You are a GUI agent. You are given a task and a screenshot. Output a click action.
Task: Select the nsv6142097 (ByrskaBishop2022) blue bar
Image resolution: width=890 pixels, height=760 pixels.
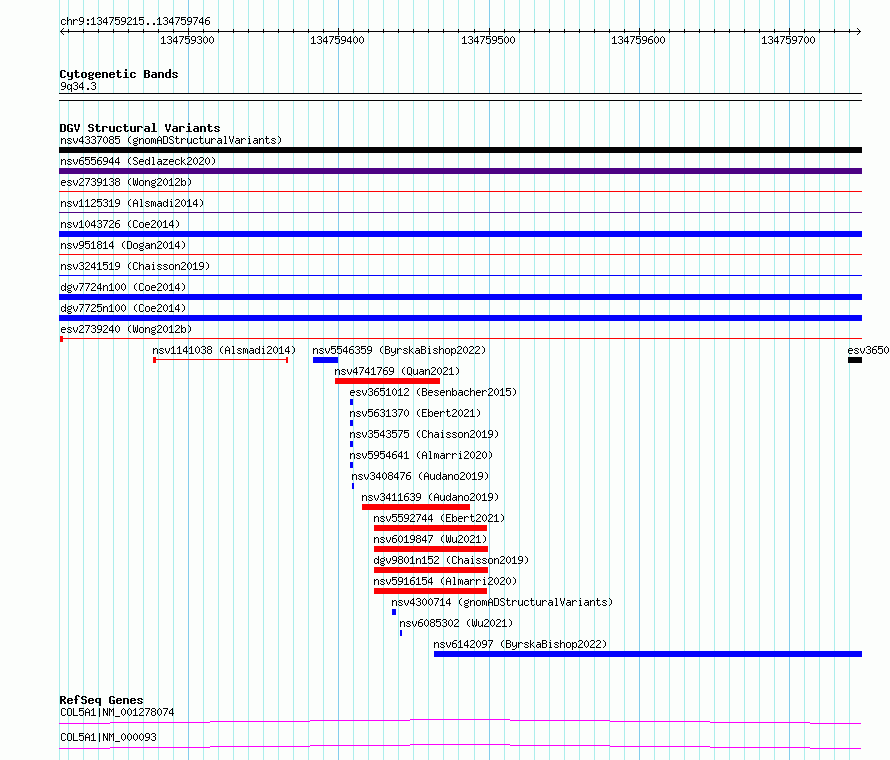648,654
